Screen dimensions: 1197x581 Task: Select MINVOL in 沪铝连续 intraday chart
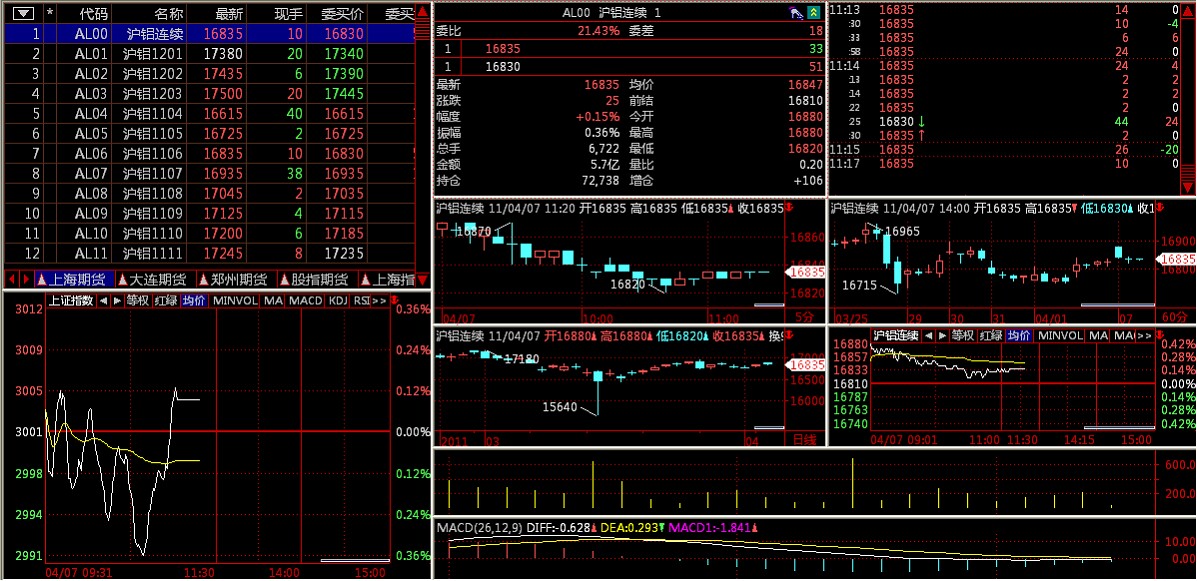tap(1060, 335)
